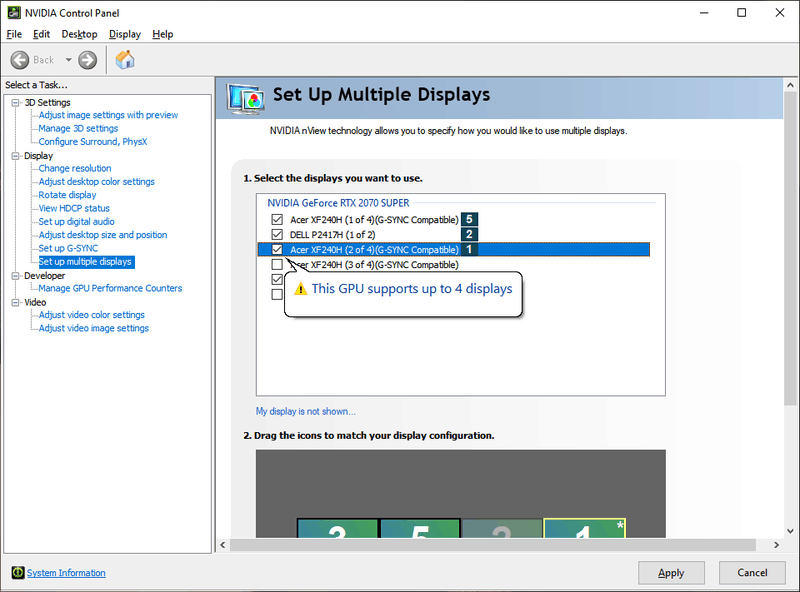
Task: Collapse the Display tree node
Action: click(x=15, y=156)
